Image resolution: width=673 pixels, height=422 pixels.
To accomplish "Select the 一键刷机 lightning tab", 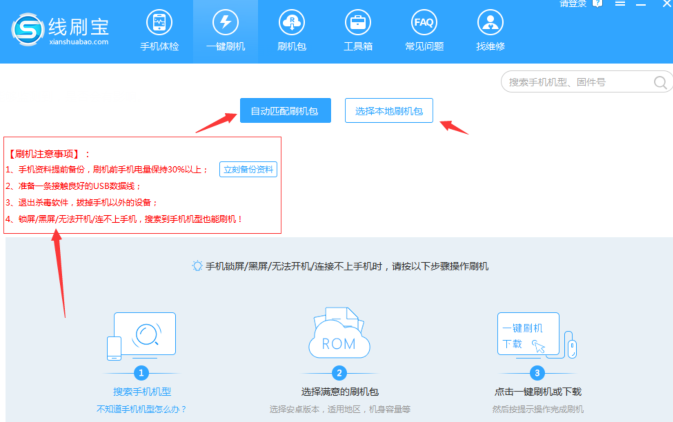I will (x=224, y=31).
